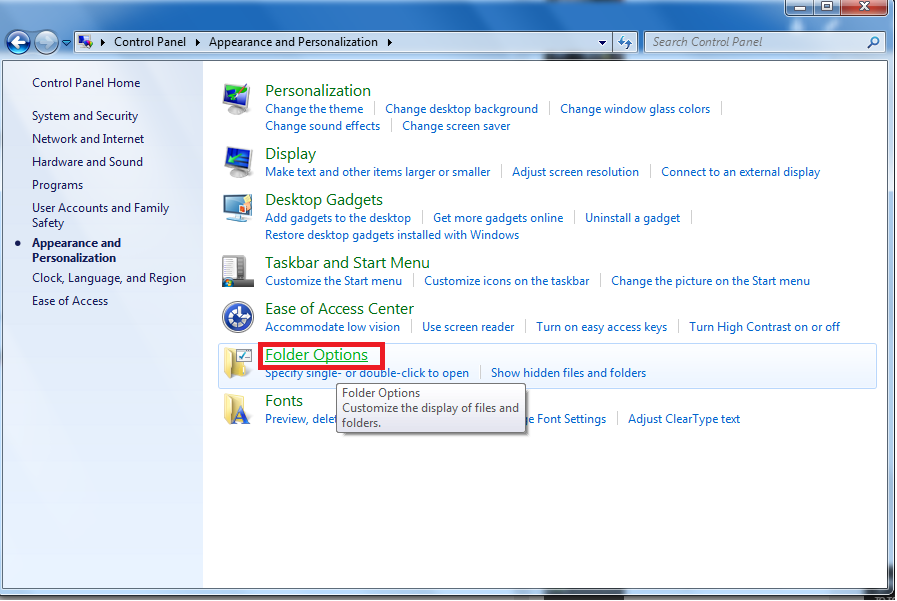Click Specify single- or double-click to open
897x601 pixels.
pos(367,373)
